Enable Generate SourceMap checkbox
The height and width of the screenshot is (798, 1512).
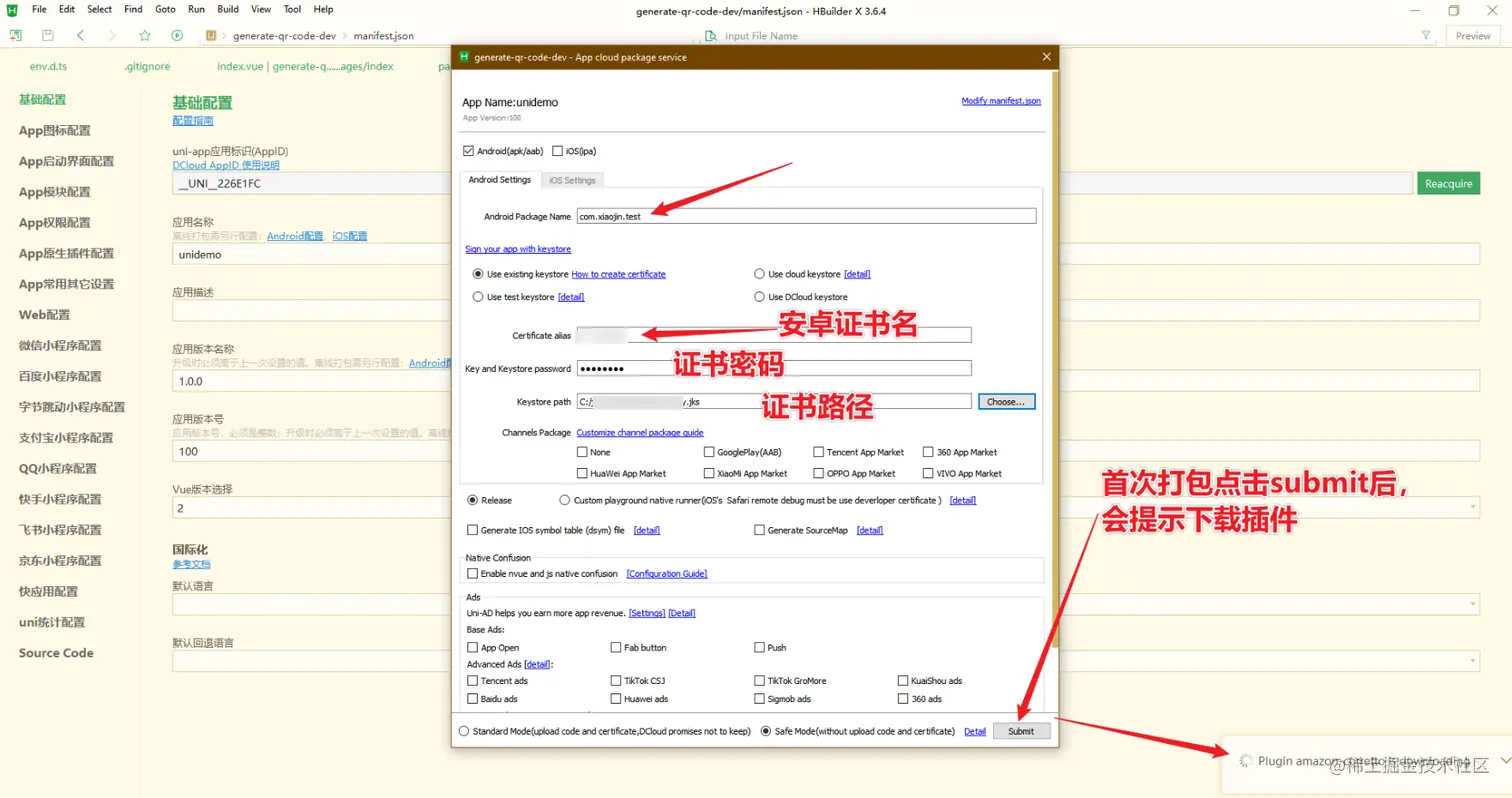point(759,530)
